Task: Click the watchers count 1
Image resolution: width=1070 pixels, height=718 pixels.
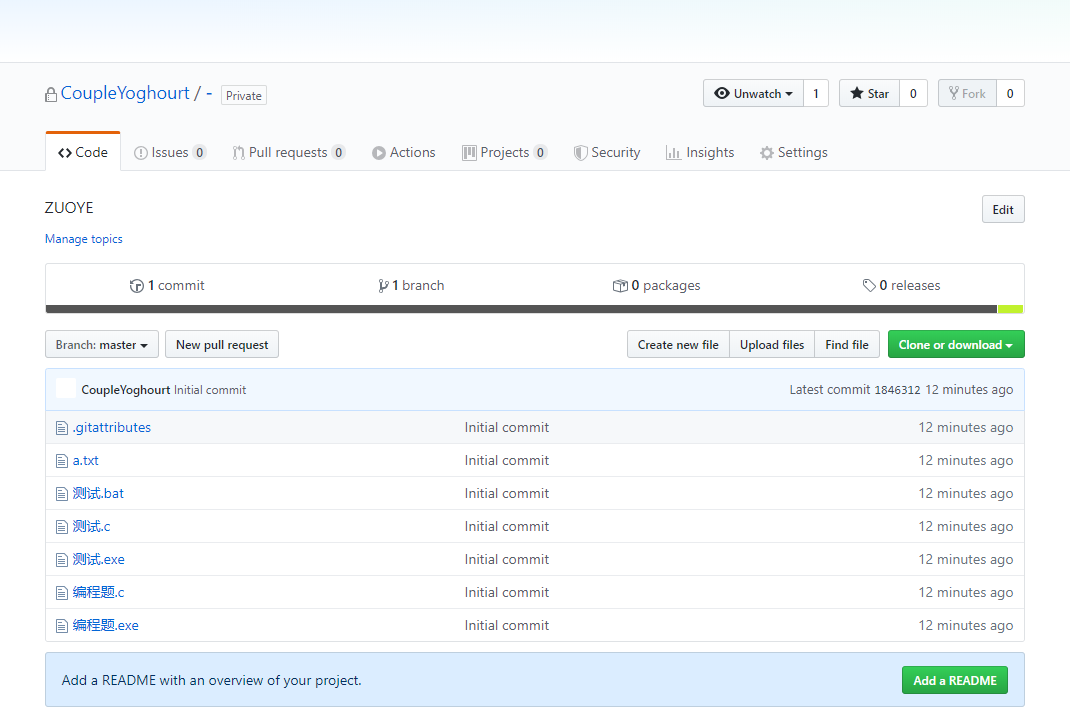Action: [815, 94]
